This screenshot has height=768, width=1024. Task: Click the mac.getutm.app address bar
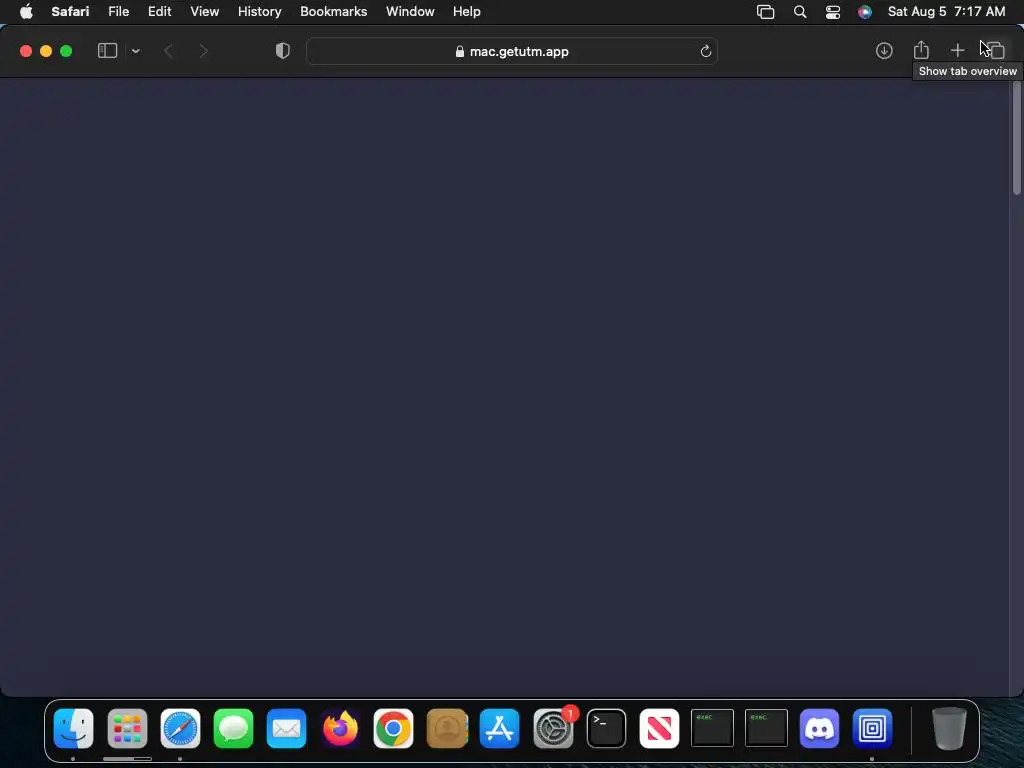pyautogui.click(x=512, y=52)
